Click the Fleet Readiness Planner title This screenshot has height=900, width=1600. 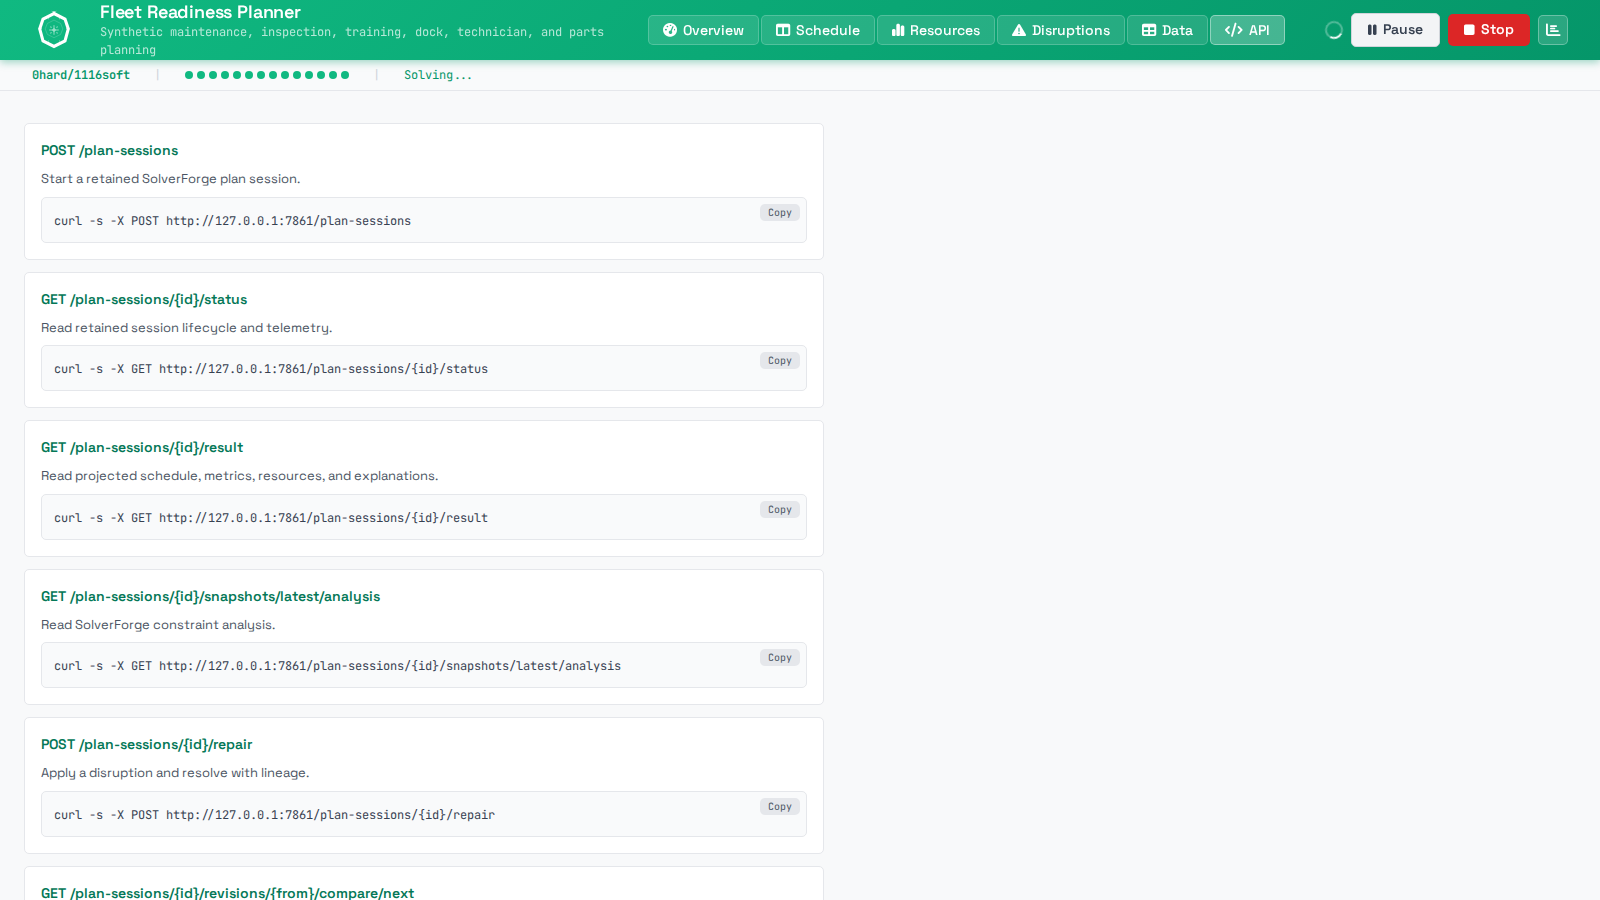coord(200,12)
